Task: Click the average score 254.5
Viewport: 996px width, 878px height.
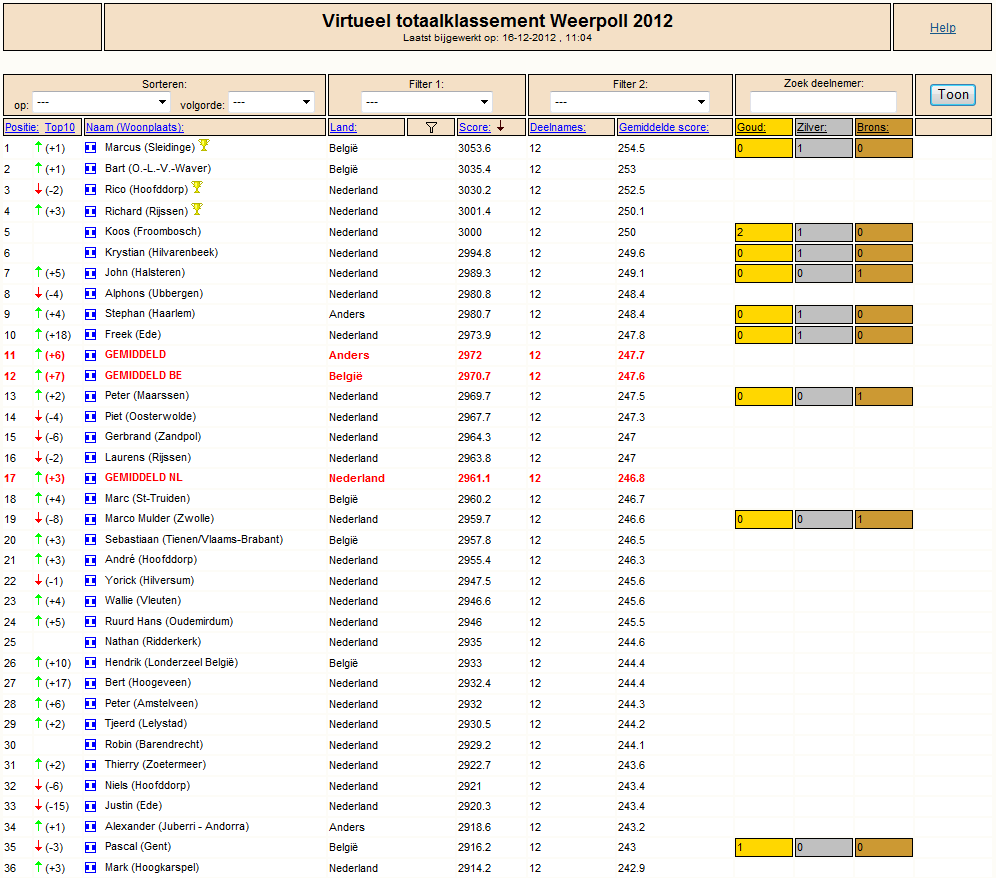Action: (631, 148)
